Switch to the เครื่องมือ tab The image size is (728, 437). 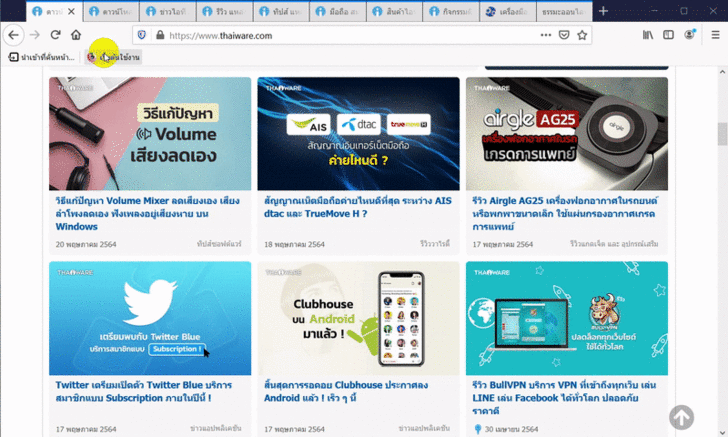click(508, 12)
